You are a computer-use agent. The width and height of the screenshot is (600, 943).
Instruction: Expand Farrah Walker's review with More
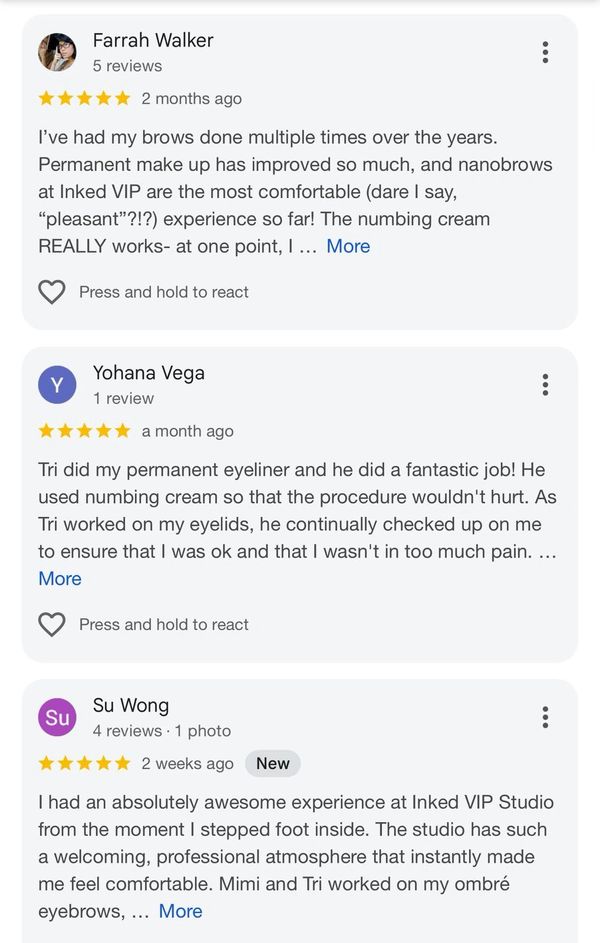348,246
